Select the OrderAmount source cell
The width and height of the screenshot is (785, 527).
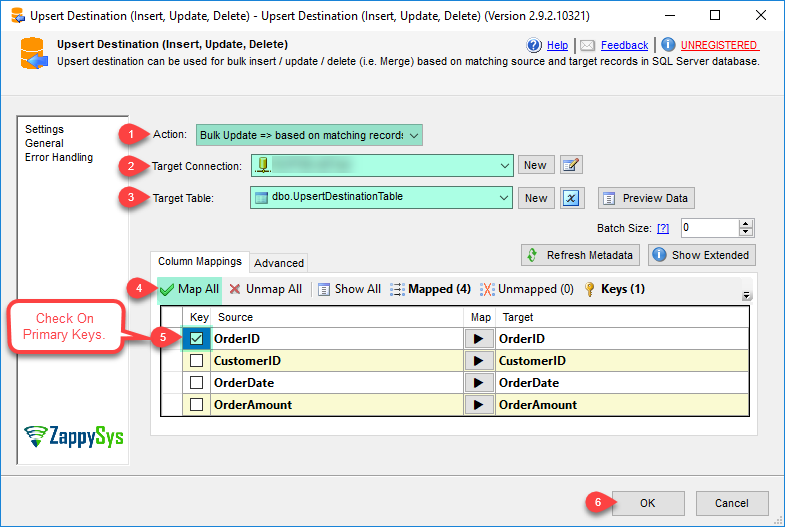click(337, 405)
